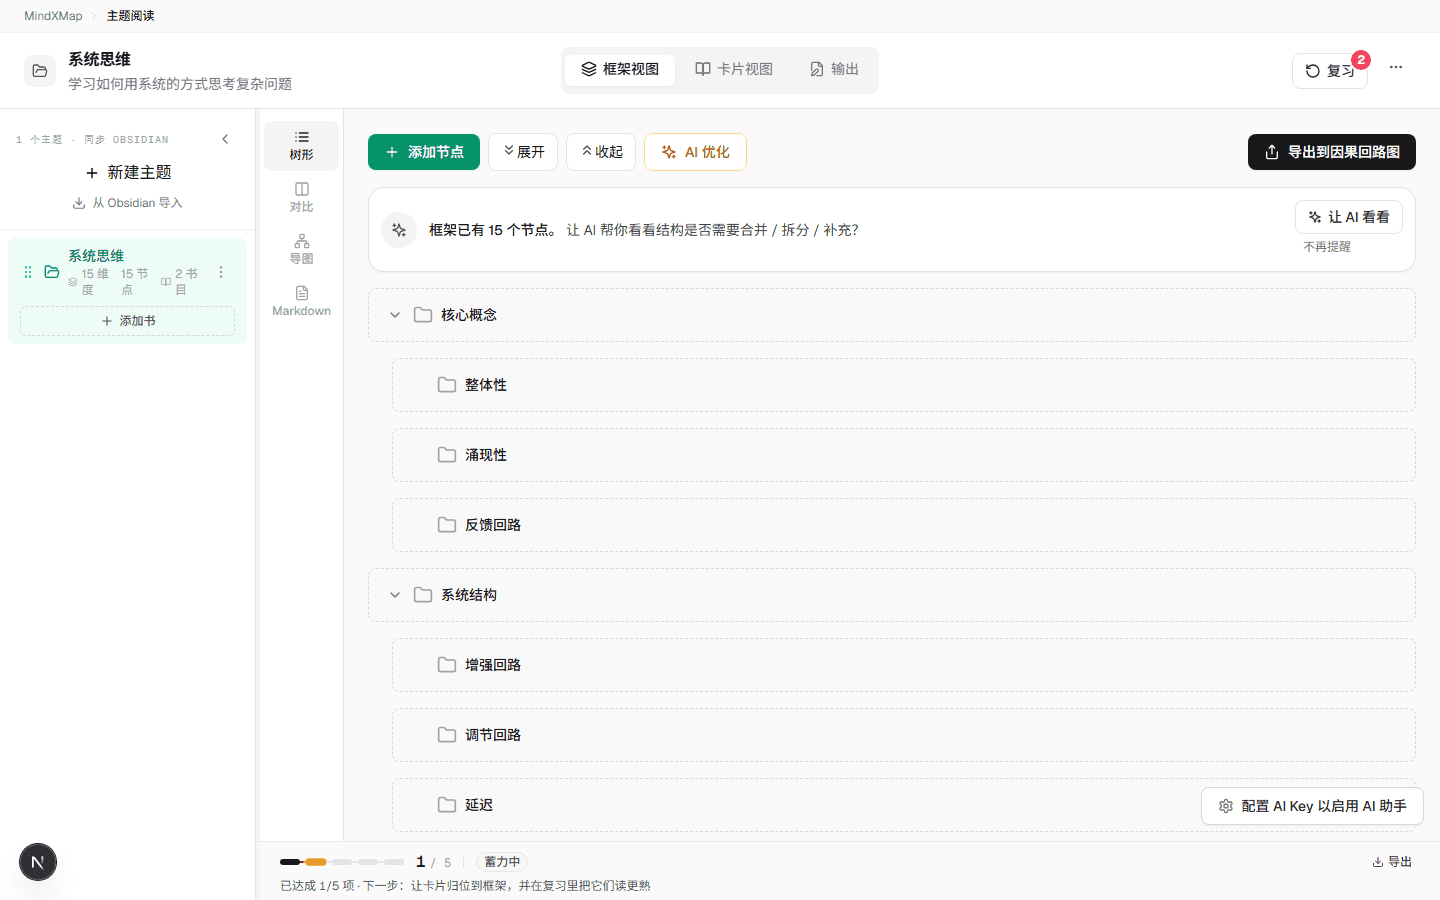This screenshot has width=1440, height=900.
Task: Click the 主题阅读 breadcrumb
Action: 130,16
